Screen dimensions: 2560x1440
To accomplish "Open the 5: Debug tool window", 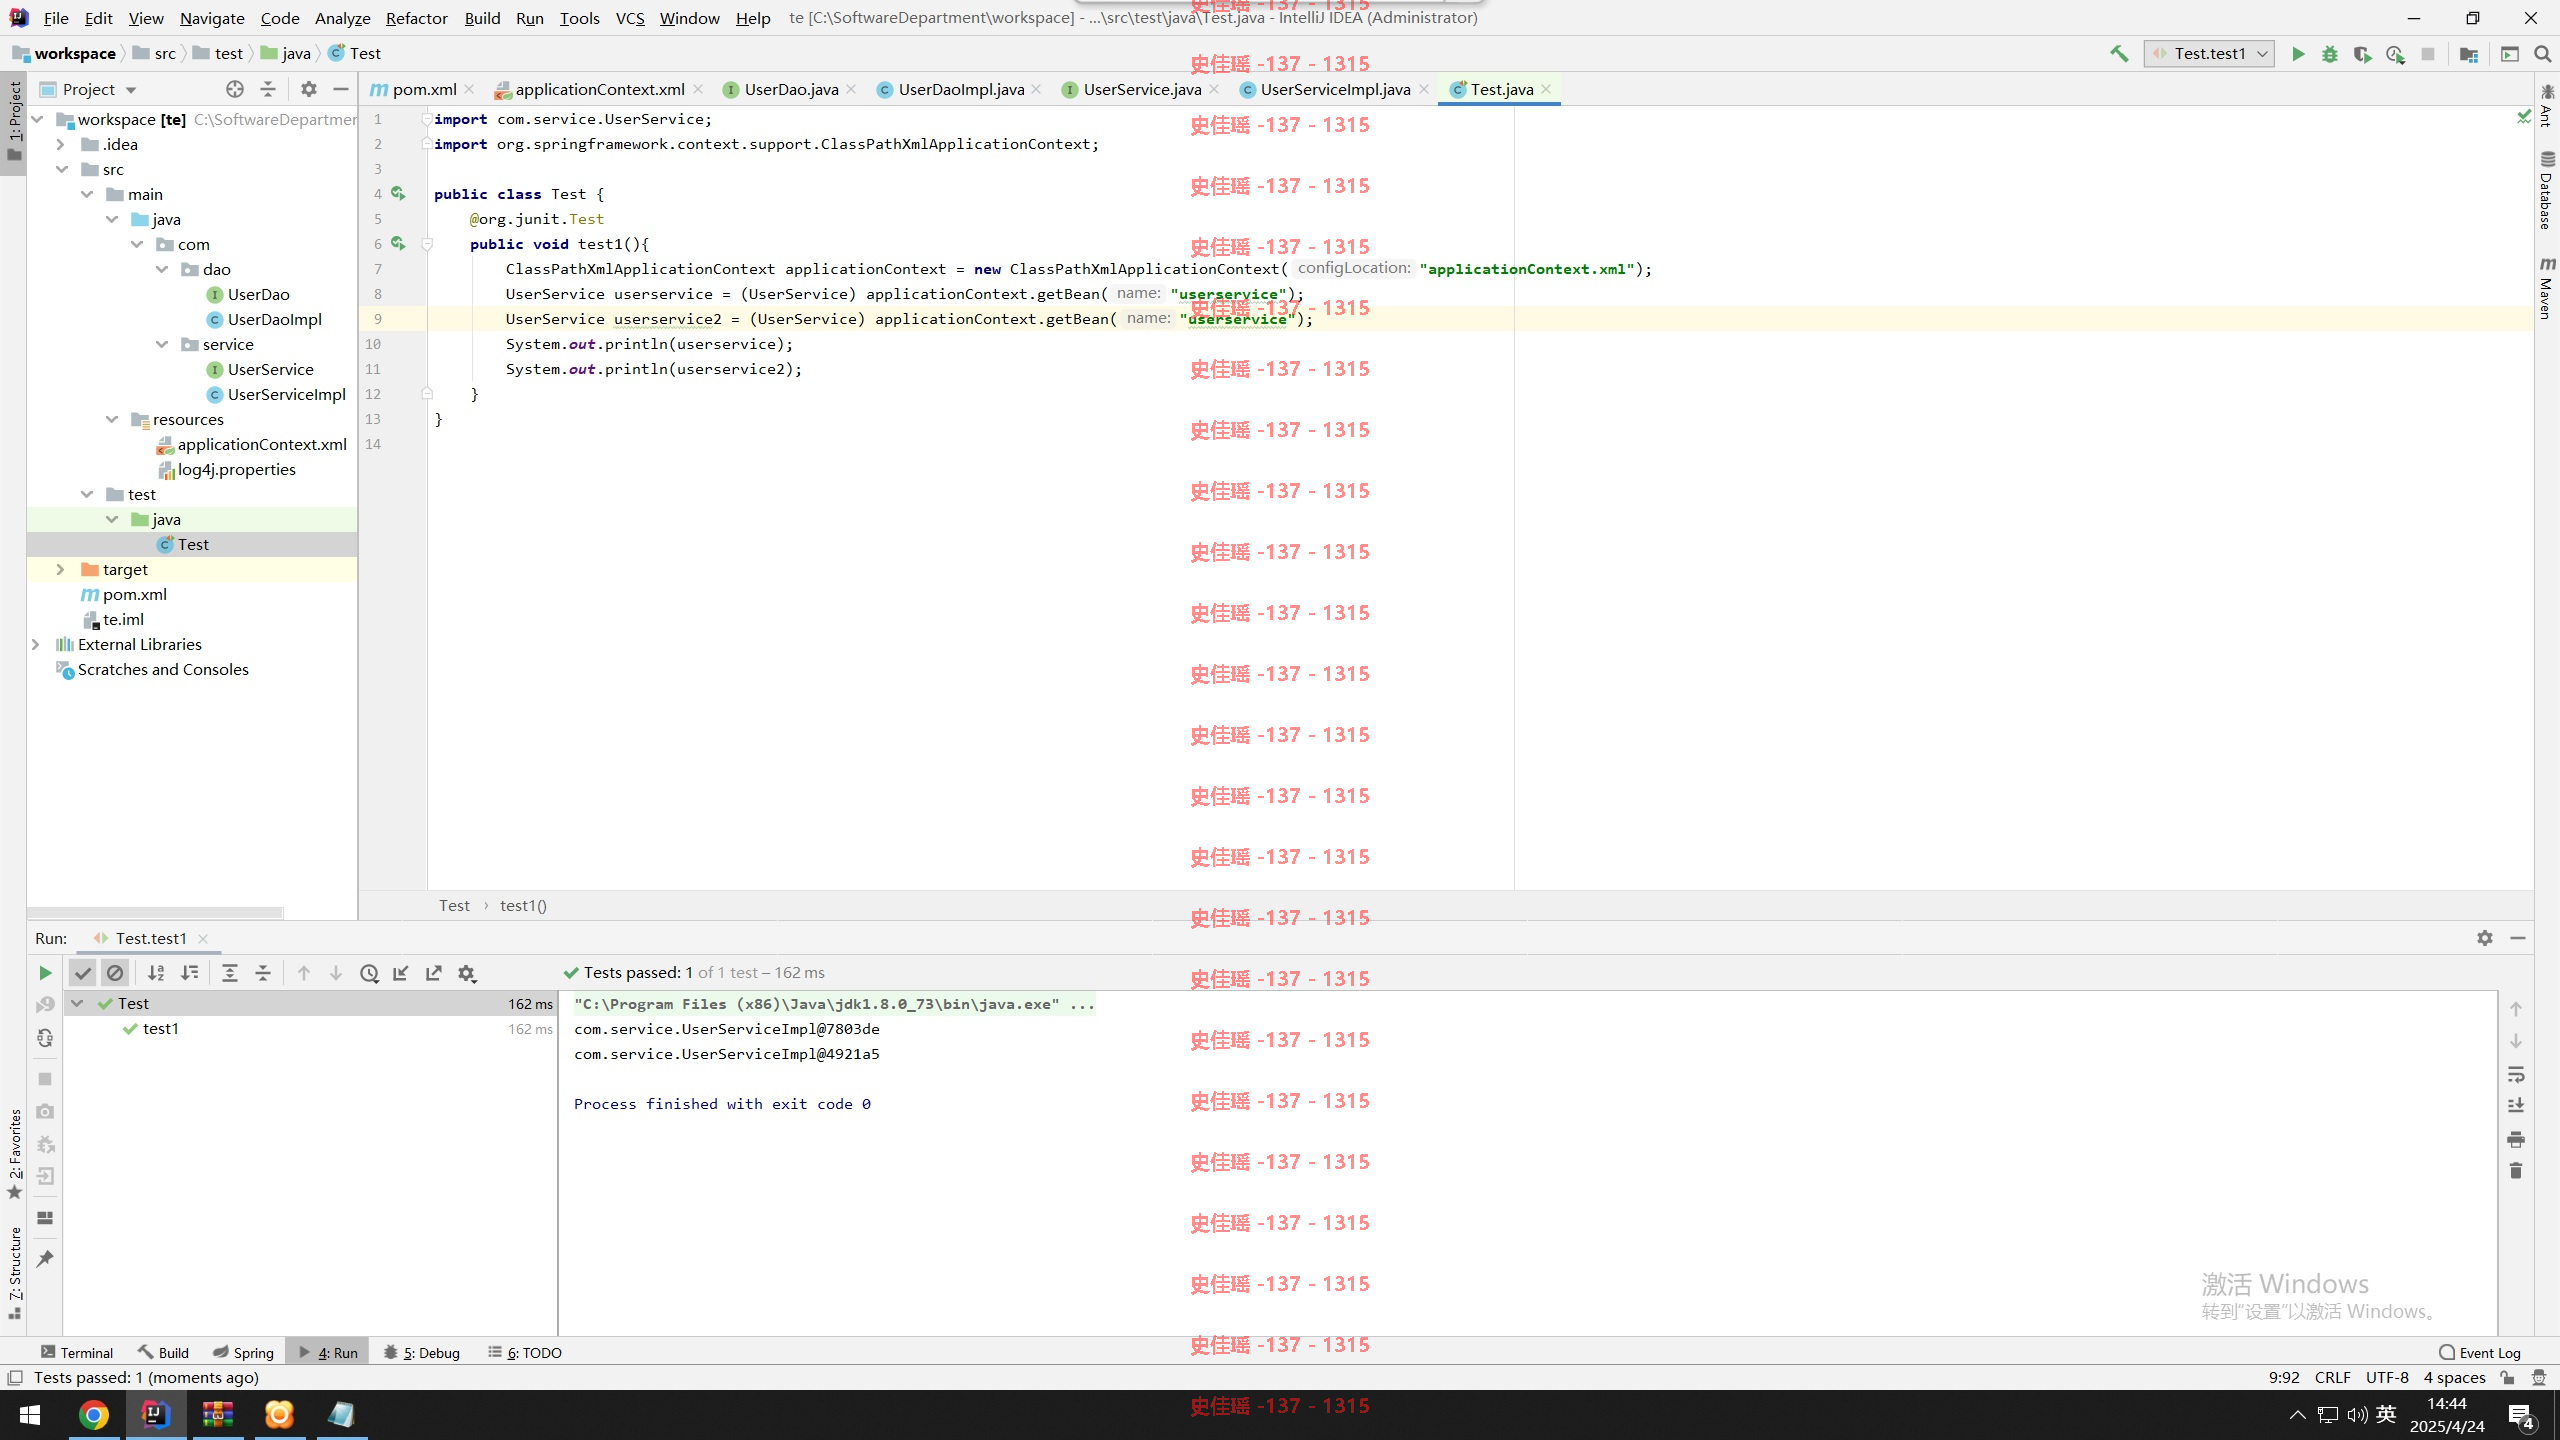I will [x=421, y=1352].
